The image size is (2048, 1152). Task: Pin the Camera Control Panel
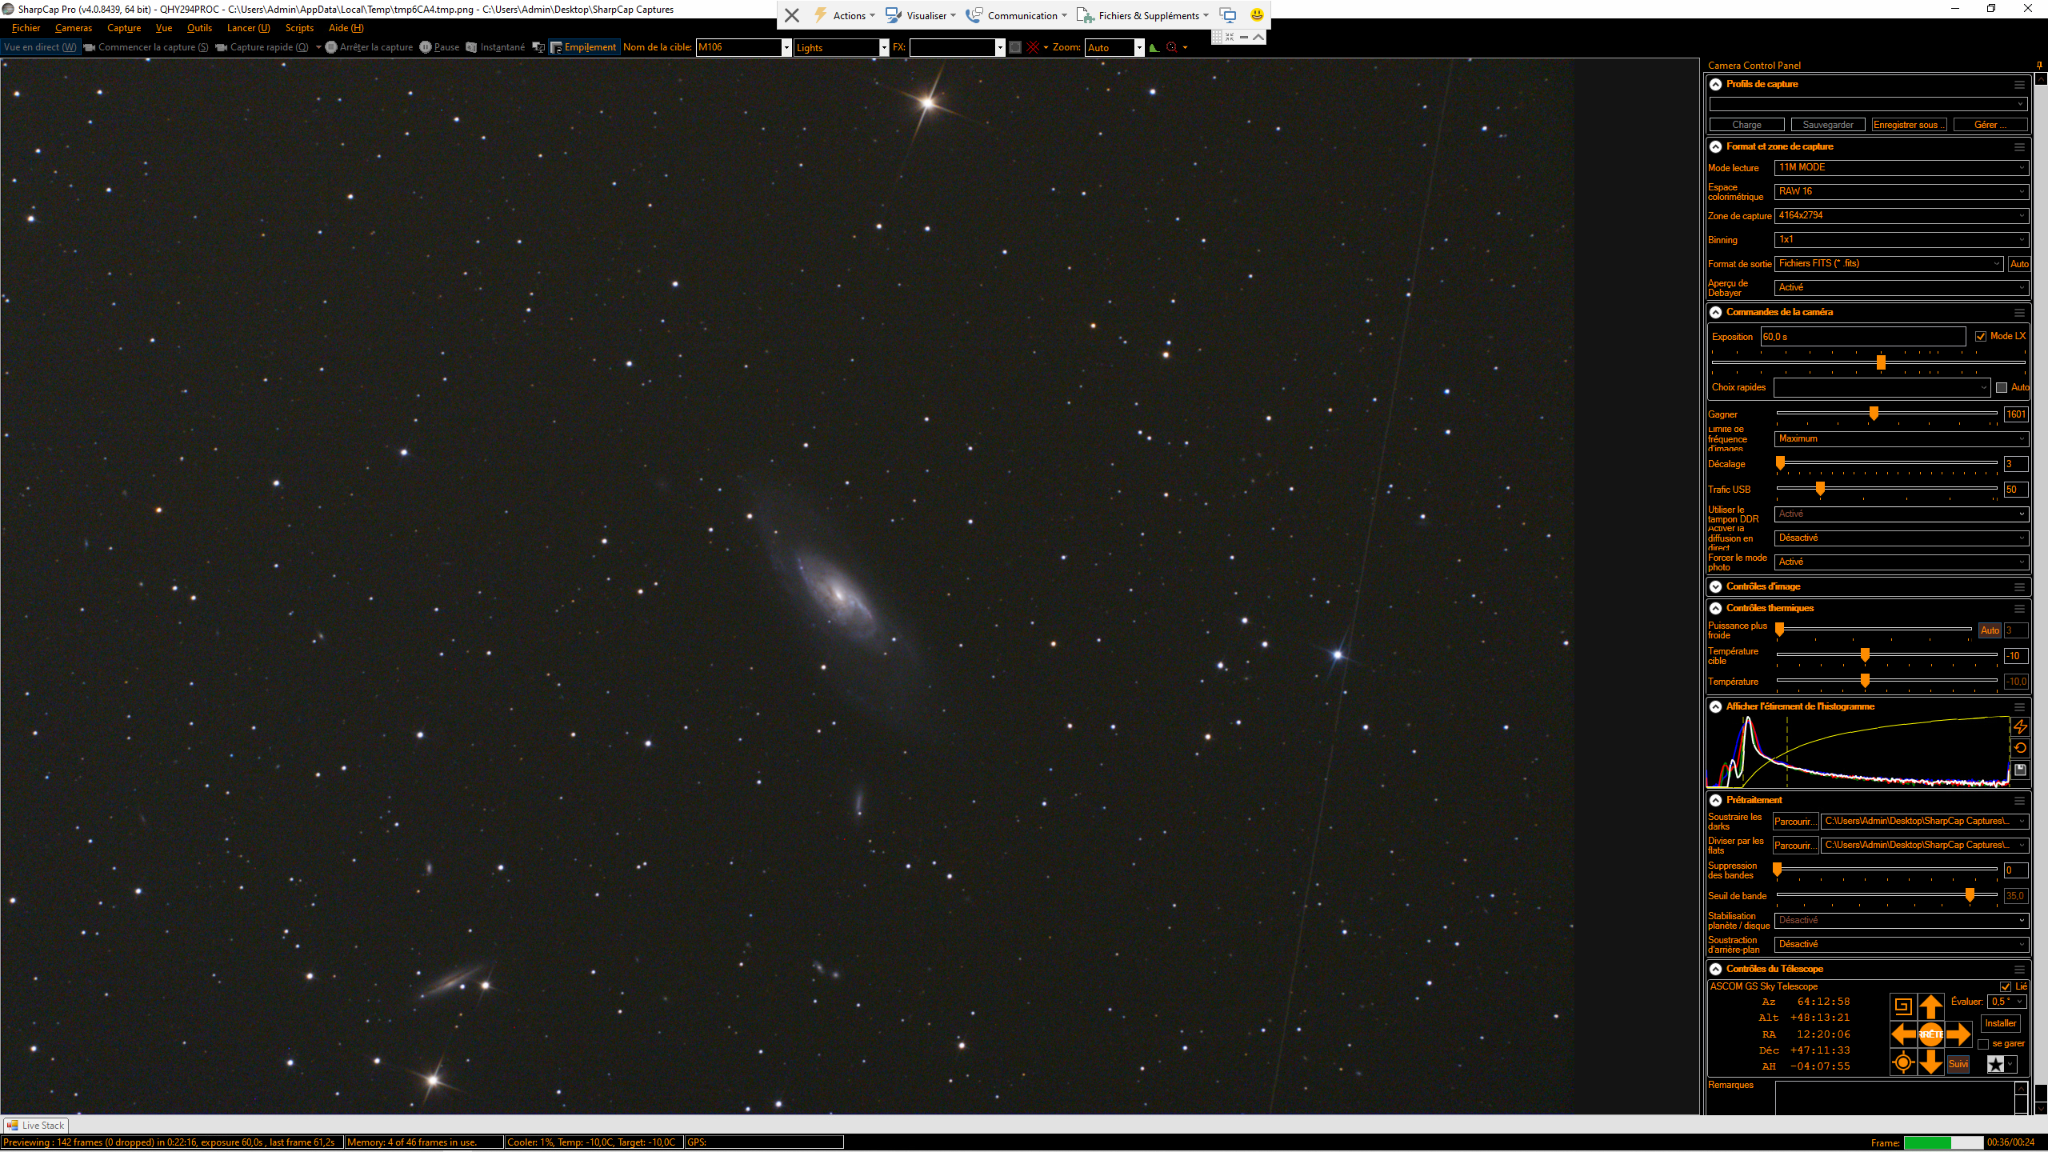click(x=2039, y=65)
